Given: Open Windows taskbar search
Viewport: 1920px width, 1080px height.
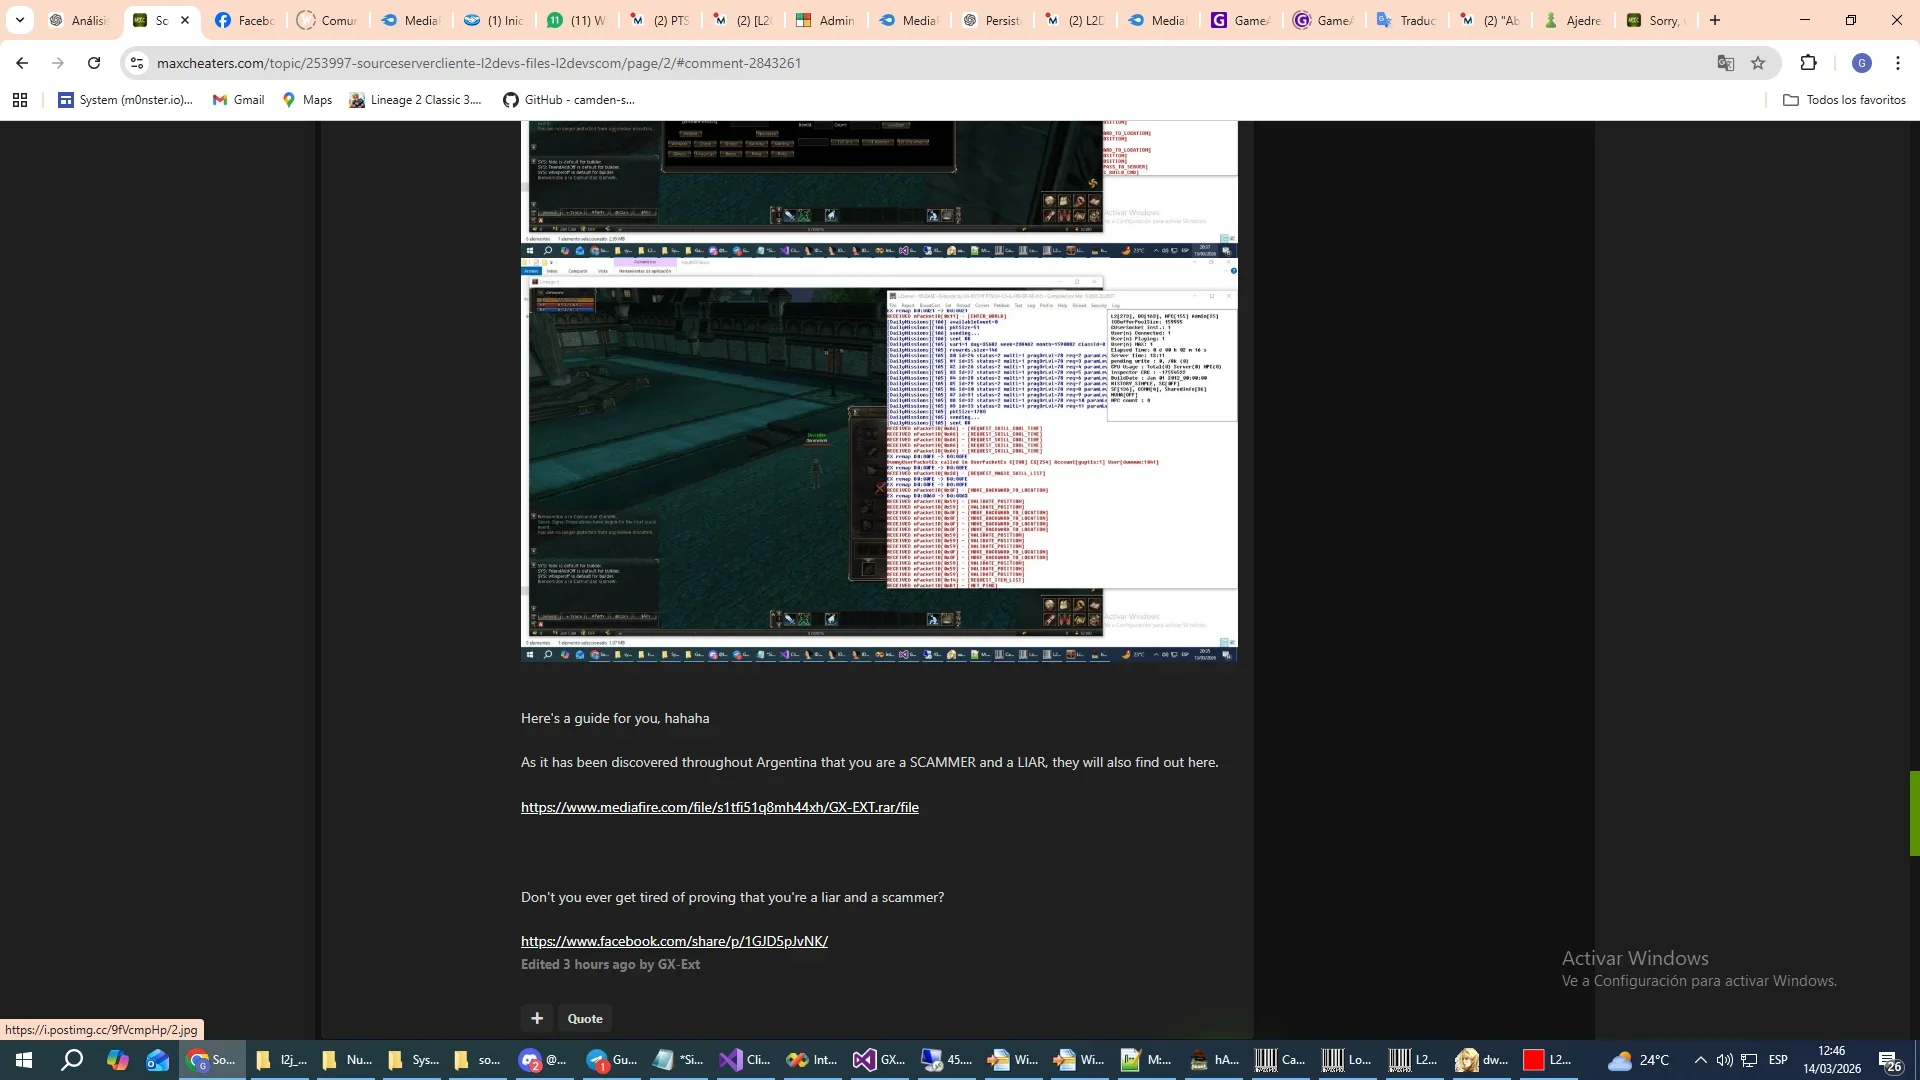Looking at the screenshot, I should 72,1060.
